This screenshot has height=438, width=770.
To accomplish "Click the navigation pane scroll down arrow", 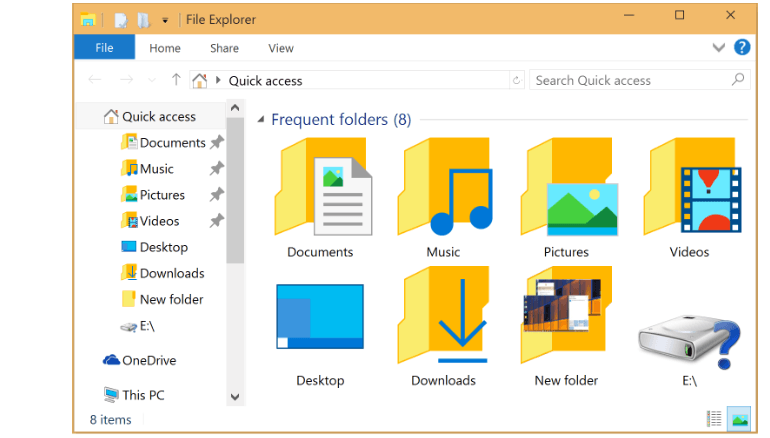I will pyautogui.click(x=235, y=397).
